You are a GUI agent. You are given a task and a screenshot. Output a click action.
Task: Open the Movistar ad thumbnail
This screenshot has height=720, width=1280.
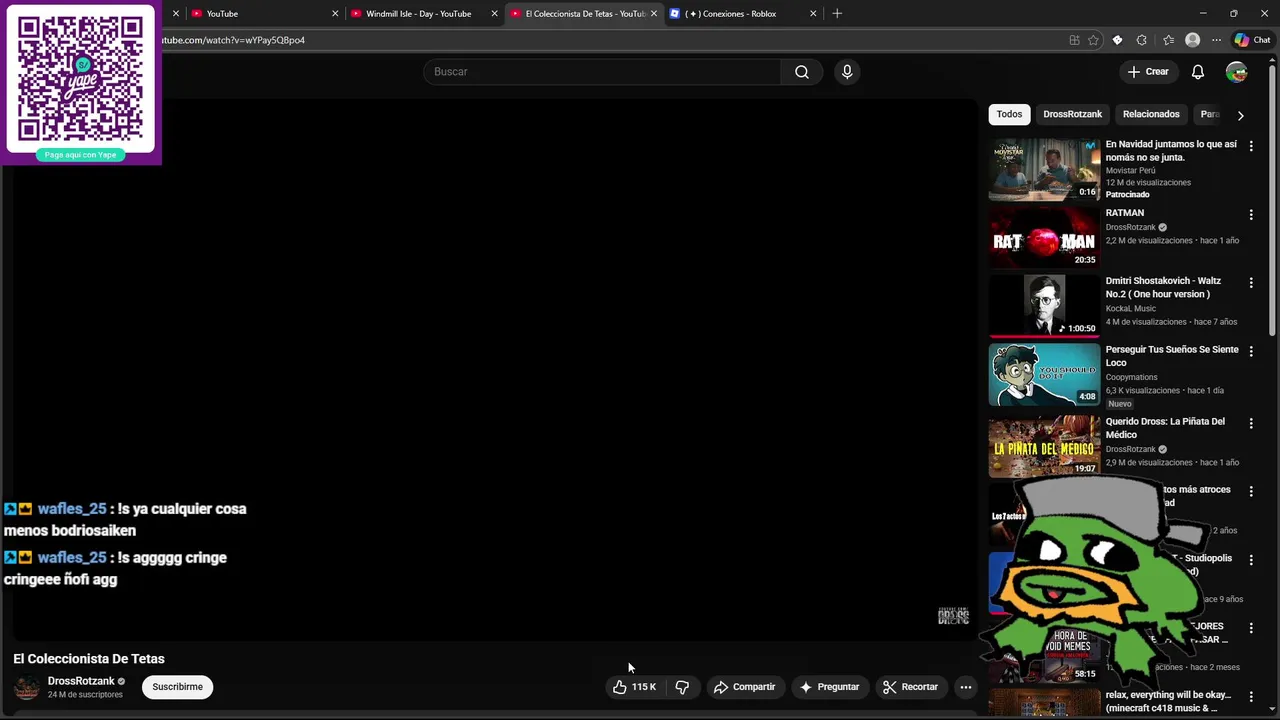click(1044, 169)
